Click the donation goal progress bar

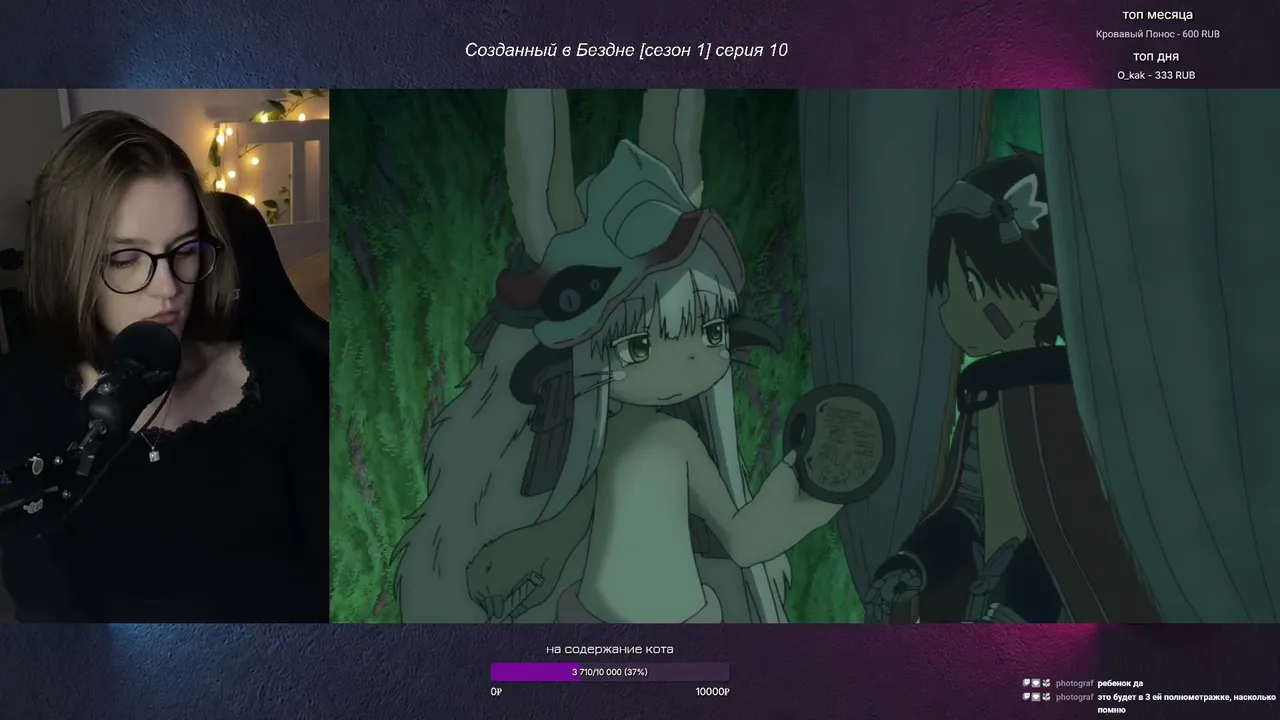click(x=609, y=672)
